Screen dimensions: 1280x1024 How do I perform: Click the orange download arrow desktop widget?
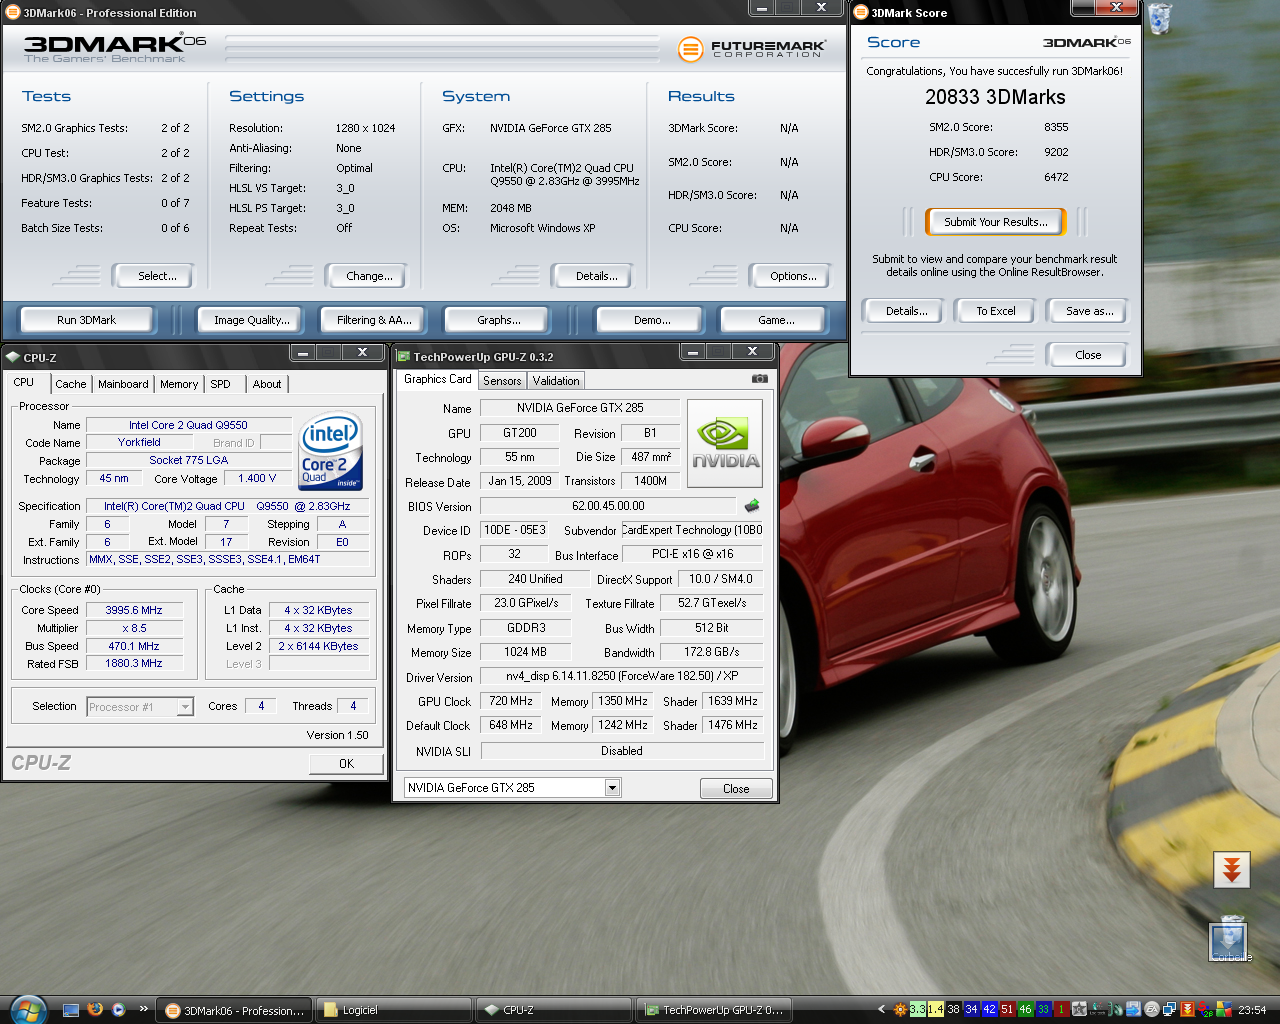click(1232, 870)
